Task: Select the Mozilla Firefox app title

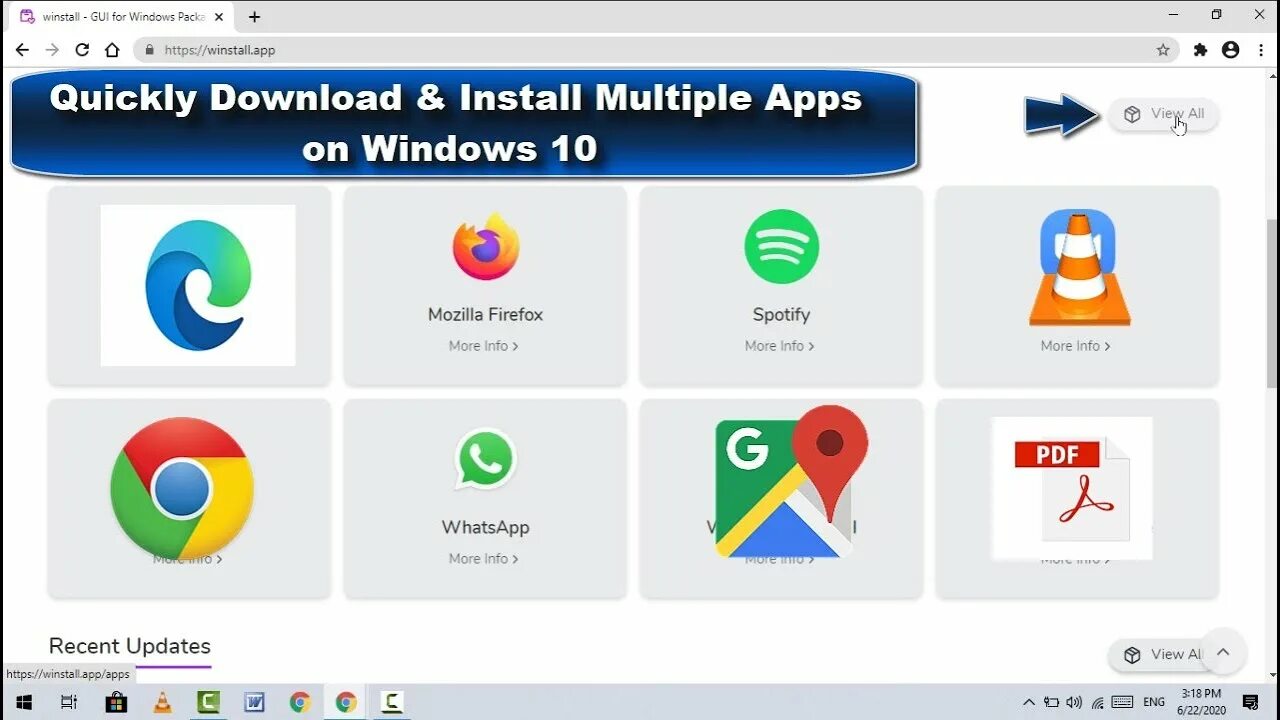Action: coord(486,314)
